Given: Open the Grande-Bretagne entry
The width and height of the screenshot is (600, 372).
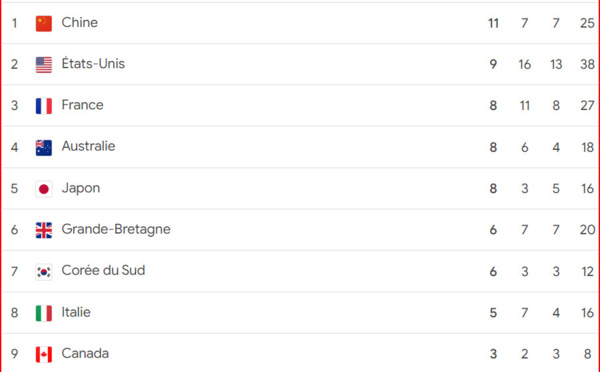Looking at the screenshot, I should 116,229.
